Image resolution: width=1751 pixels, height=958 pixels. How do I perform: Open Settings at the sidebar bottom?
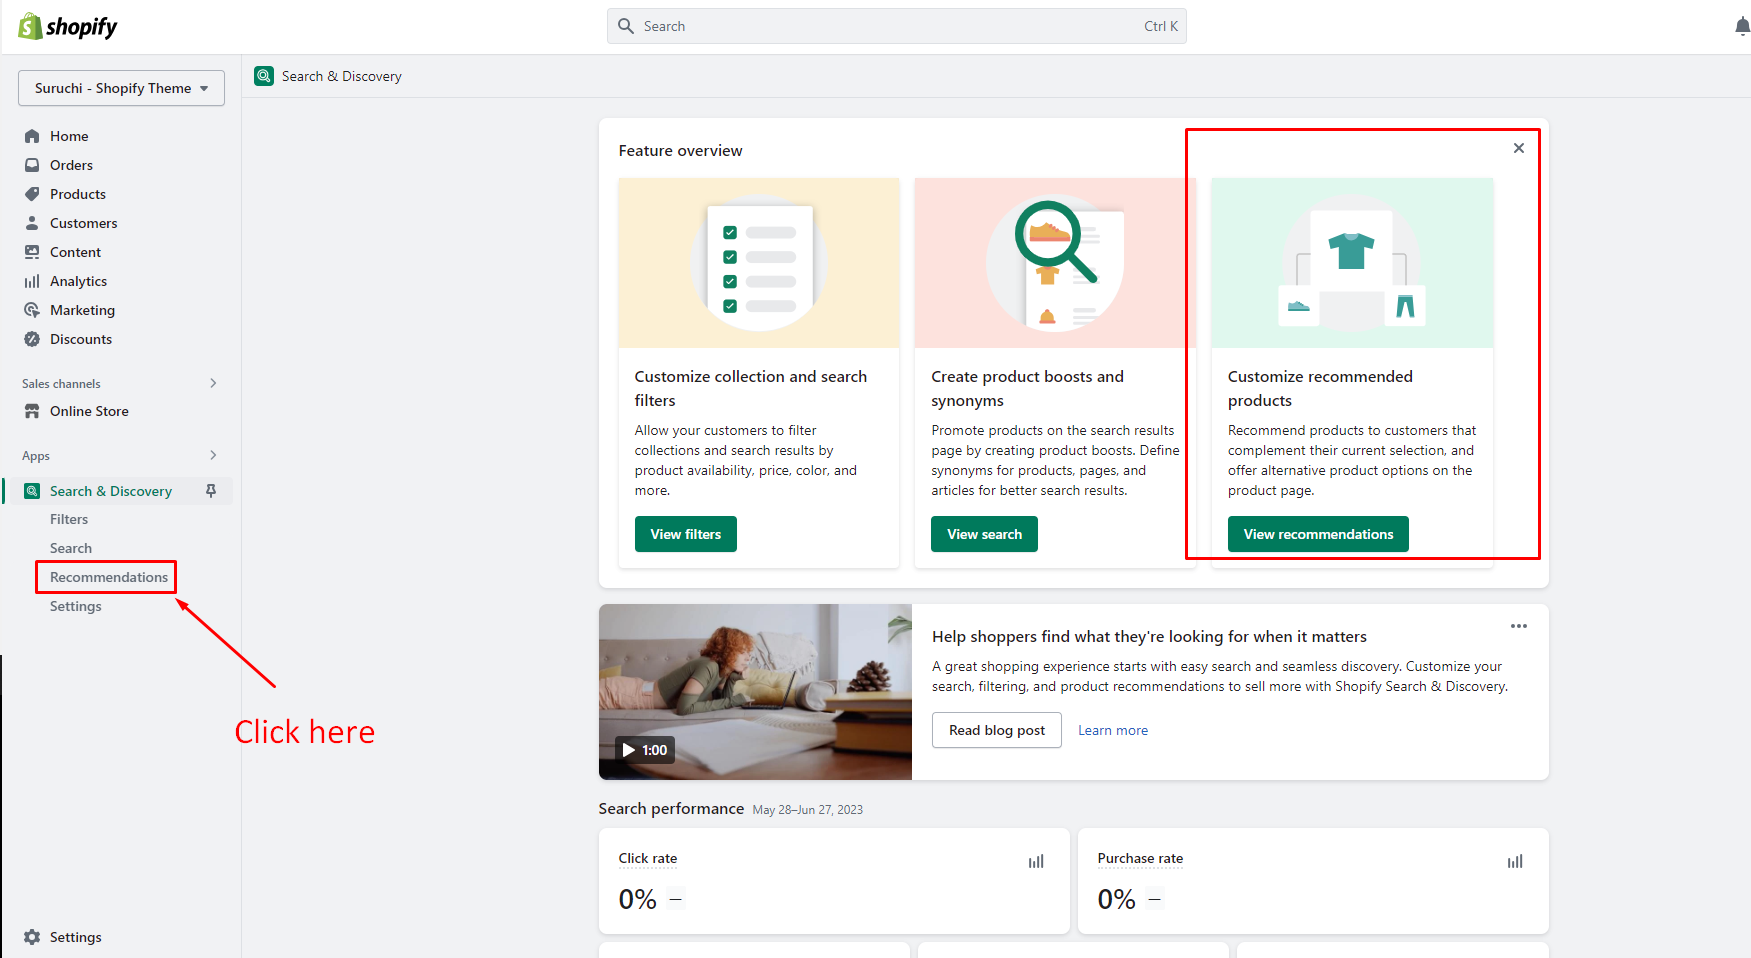75,937
